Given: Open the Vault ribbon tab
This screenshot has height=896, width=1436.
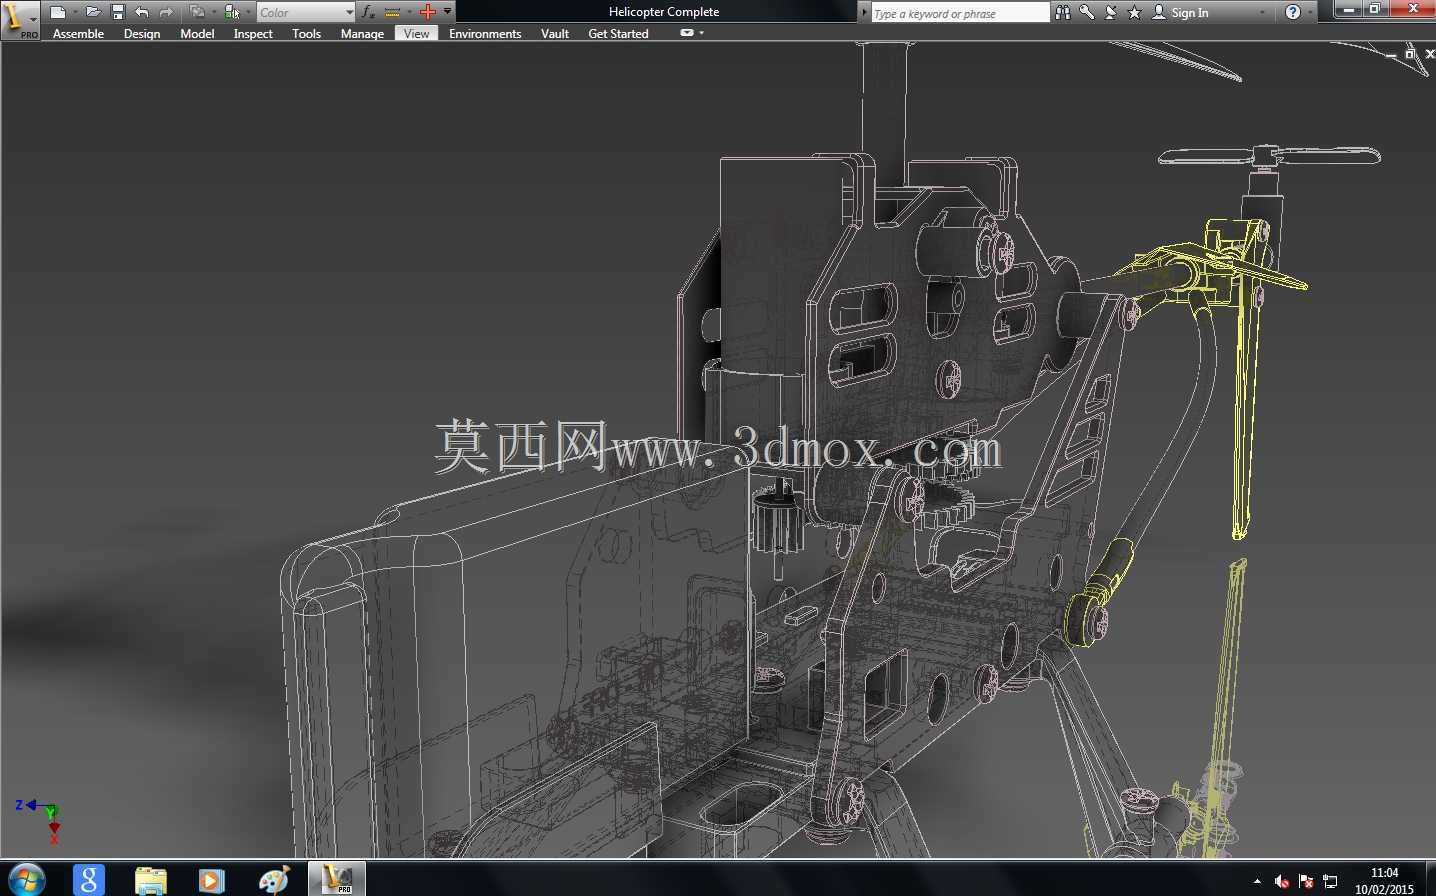Looking at the screenshot, I should point(555,34).
